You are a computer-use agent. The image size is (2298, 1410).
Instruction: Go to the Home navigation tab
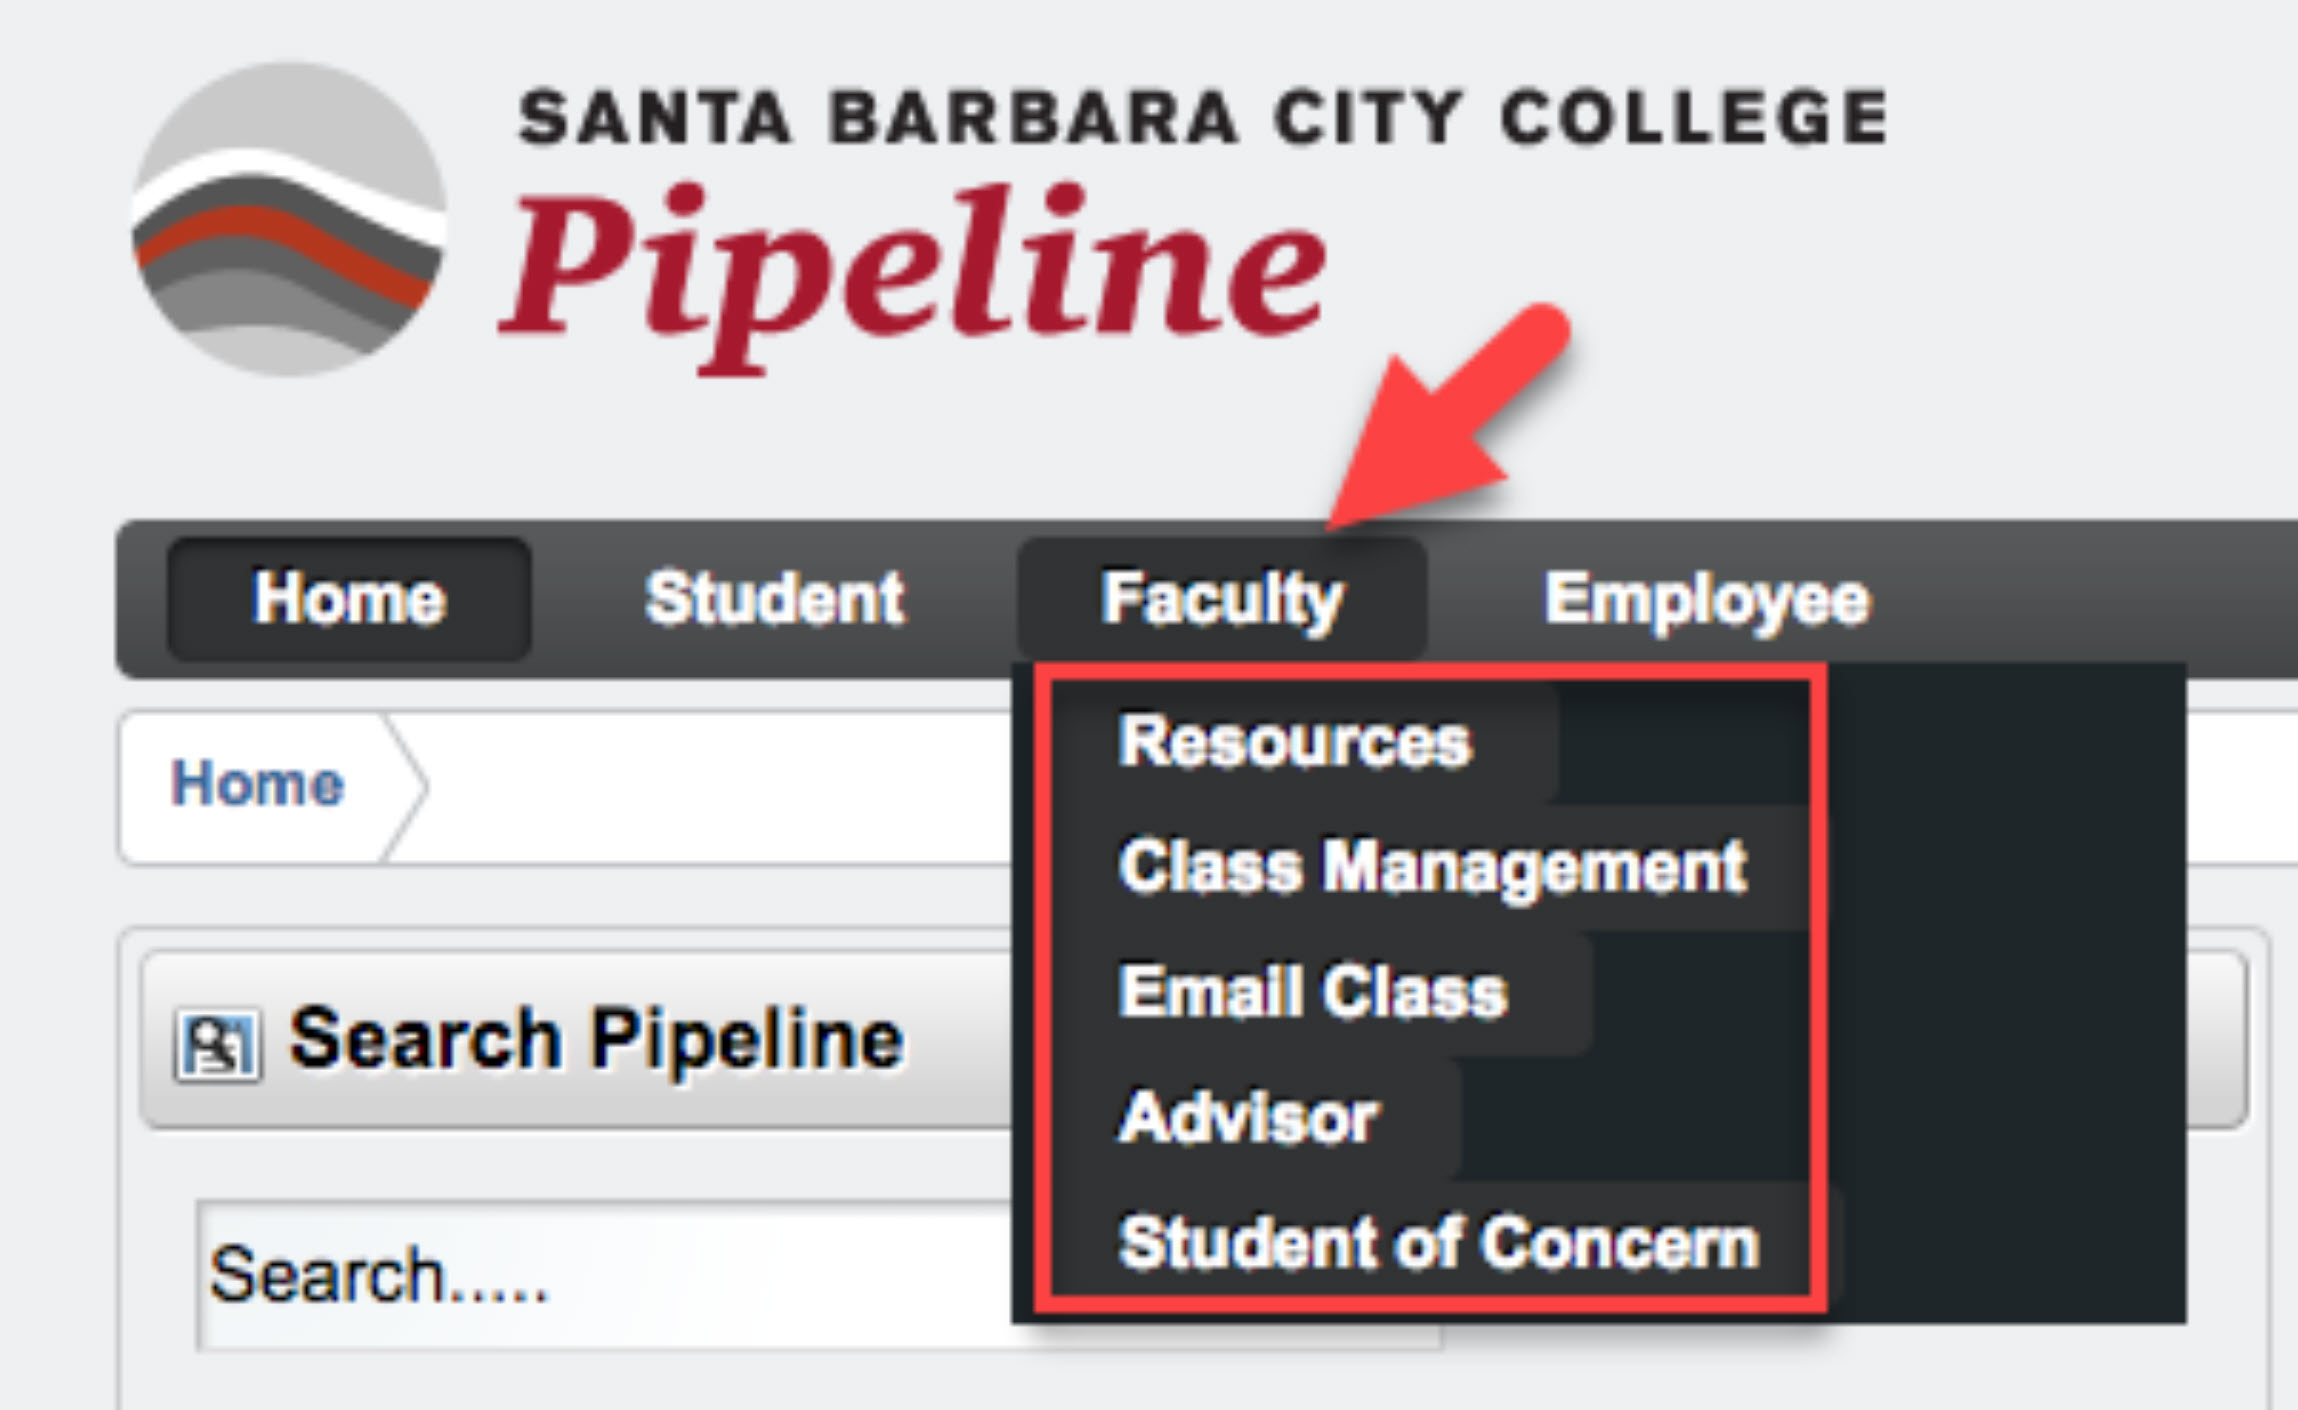tap(348, 599)
